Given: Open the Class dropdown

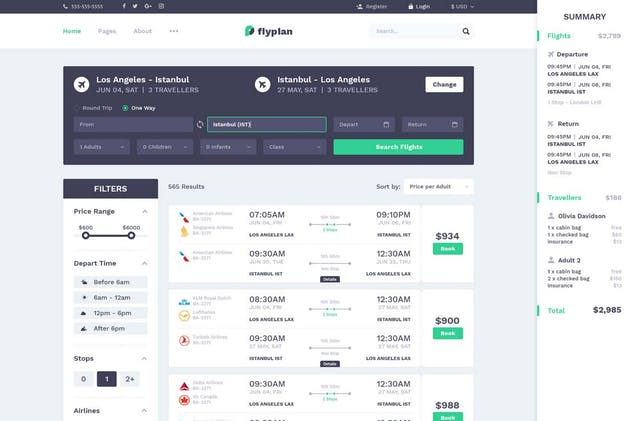Looking at the screenshot, I should coord(295,147).
